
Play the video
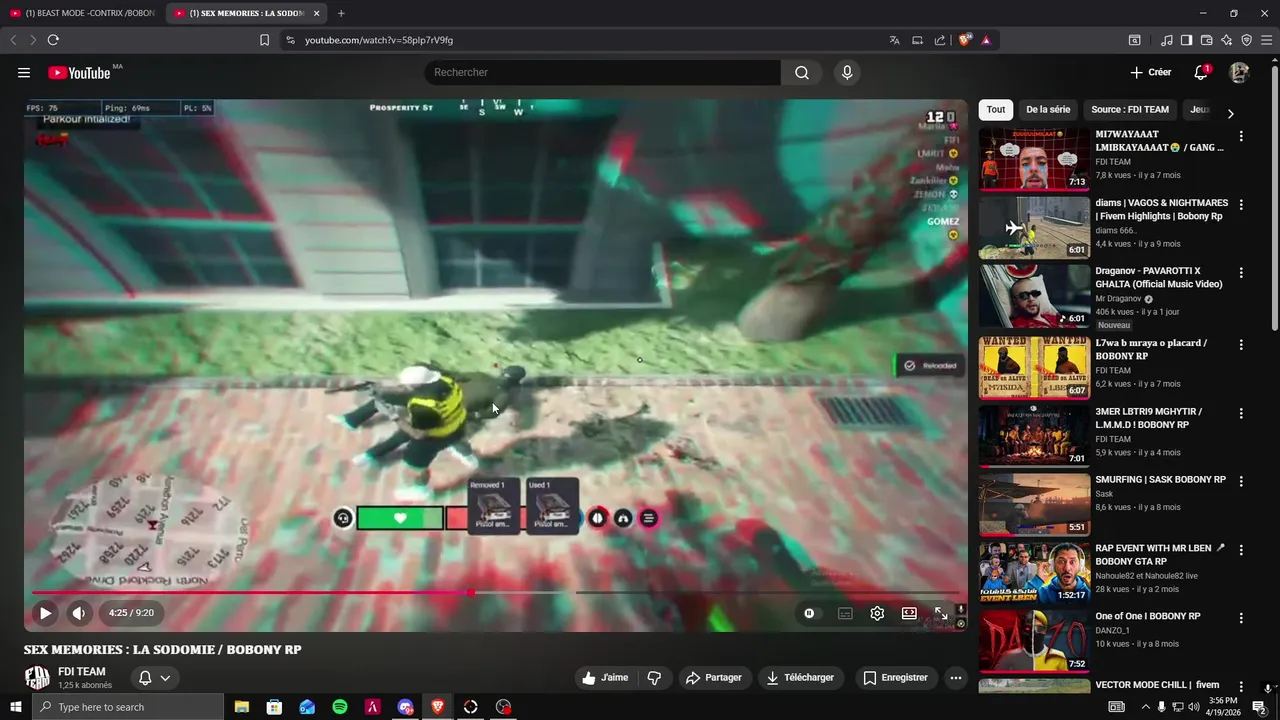pyautogui.click(x=45, y=613)
